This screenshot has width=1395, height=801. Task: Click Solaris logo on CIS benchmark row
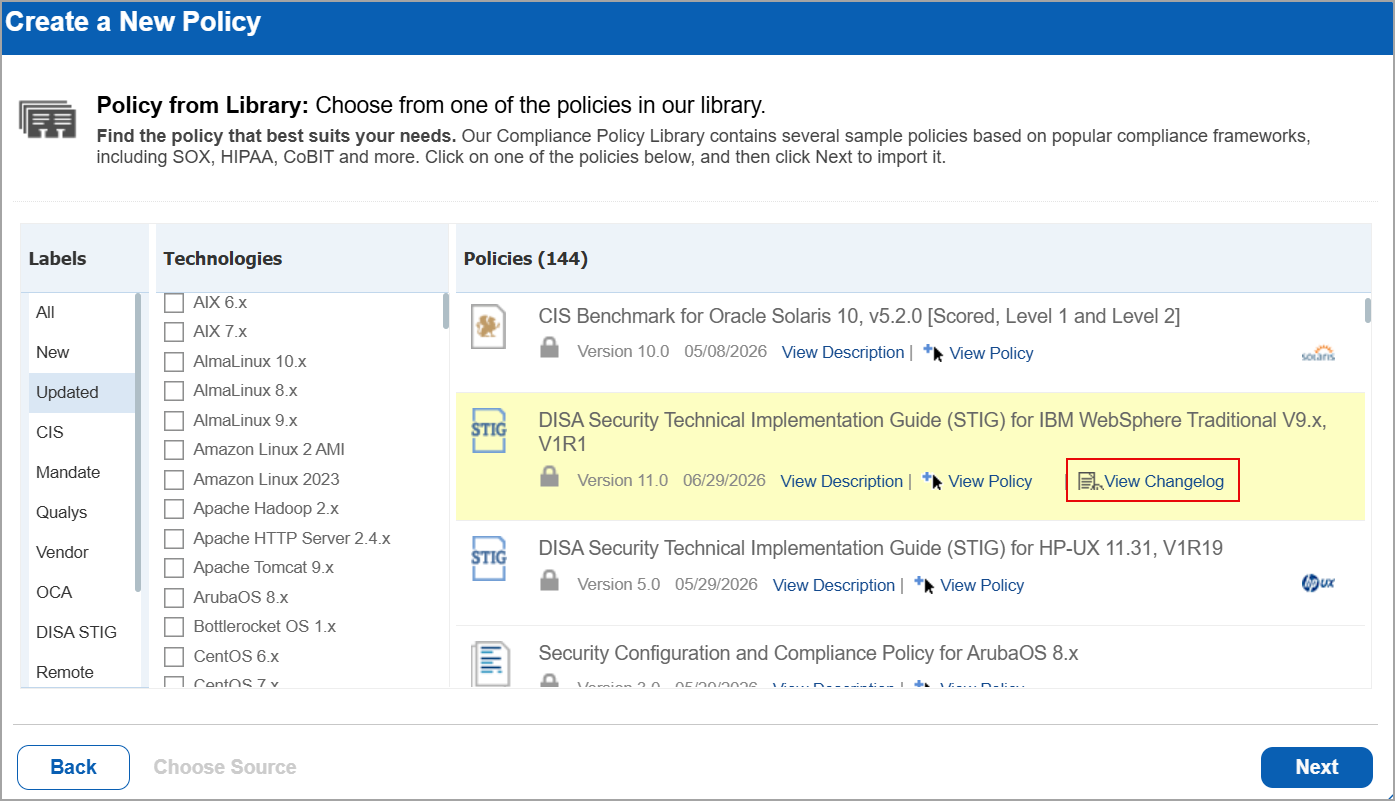coord(1318,354)
